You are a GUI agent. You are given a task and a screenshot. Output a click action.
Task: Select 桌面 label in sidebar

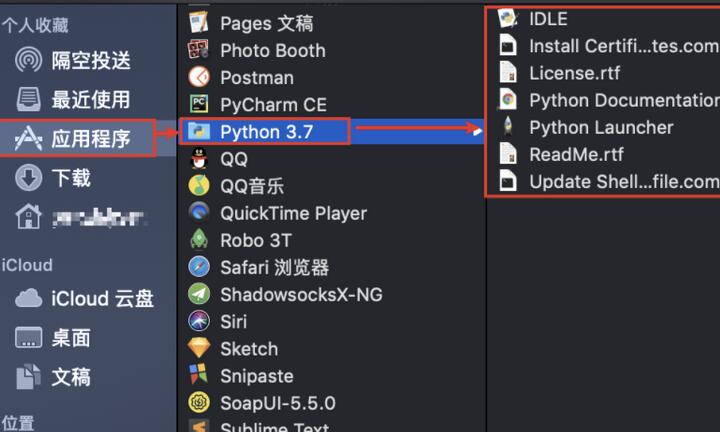point(71,338)
